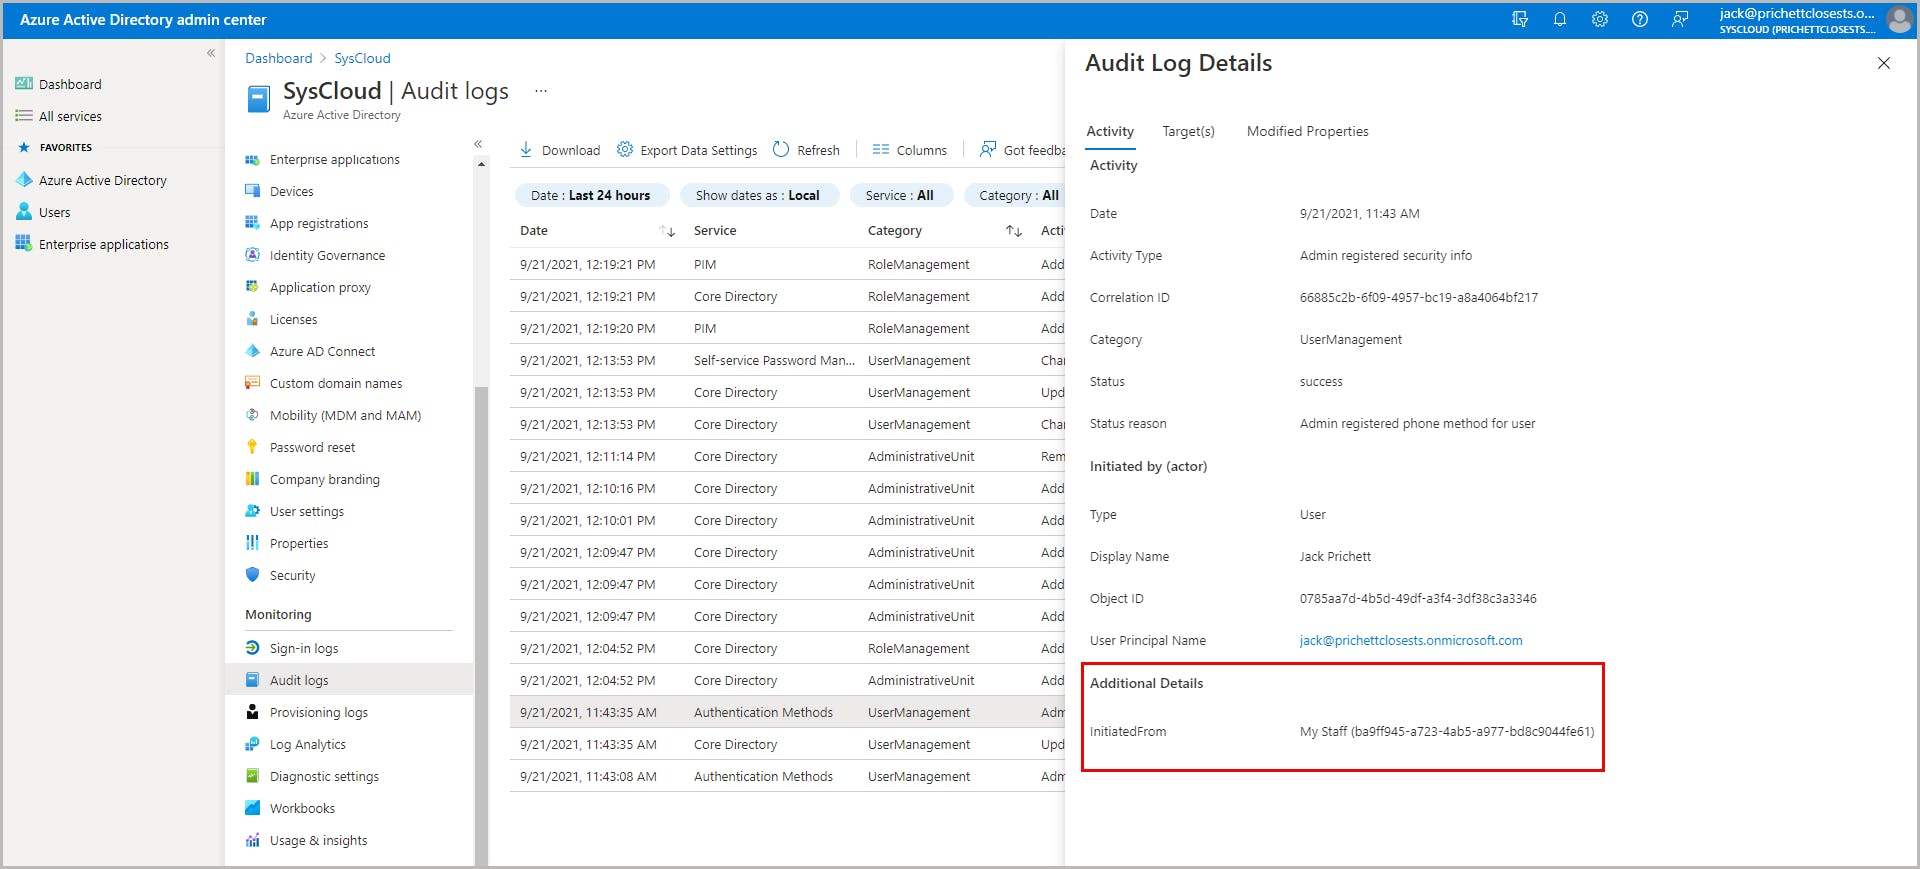
Task: Open jack@prichettclosests.onmicrosoft.com link
Action: point(1411,640)
